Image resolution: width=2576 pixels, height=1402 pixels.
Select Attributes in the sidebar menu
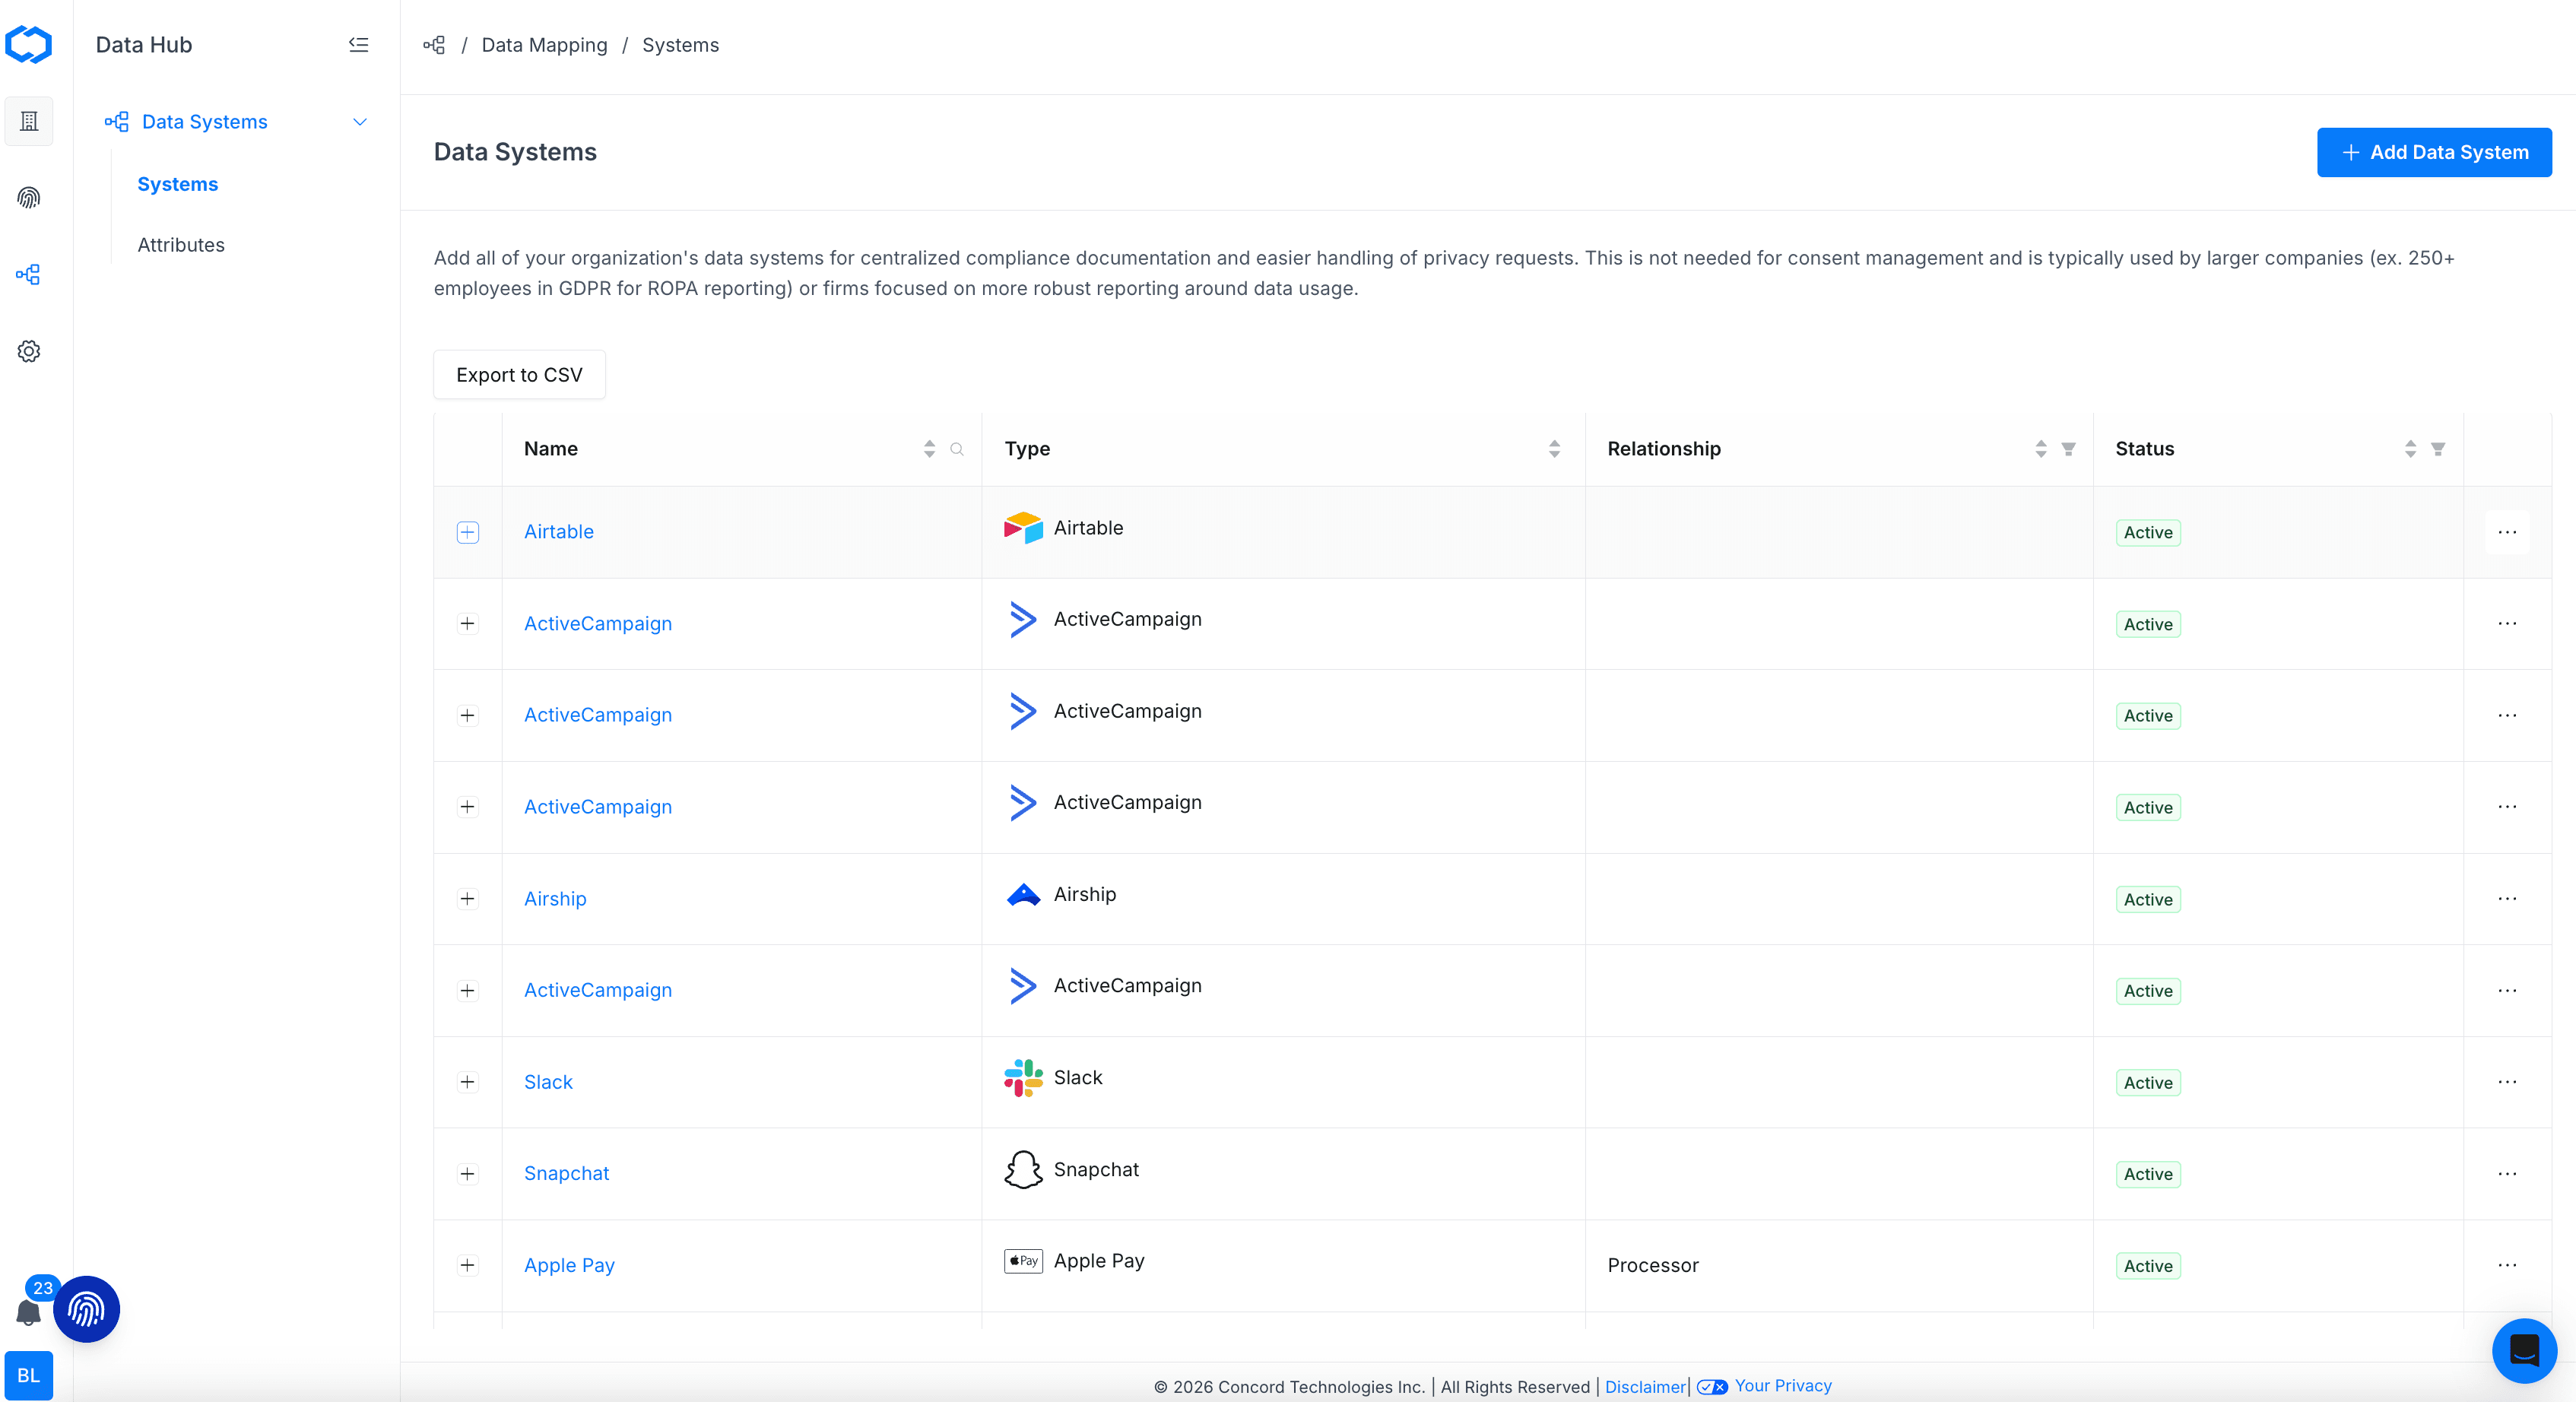(181, 245)
